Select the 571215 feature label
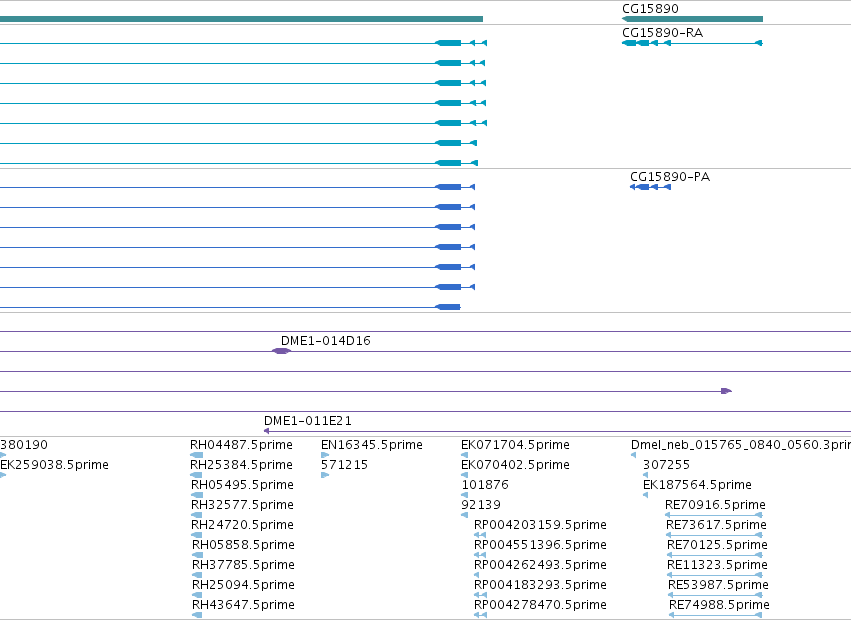 coord(344,465)
